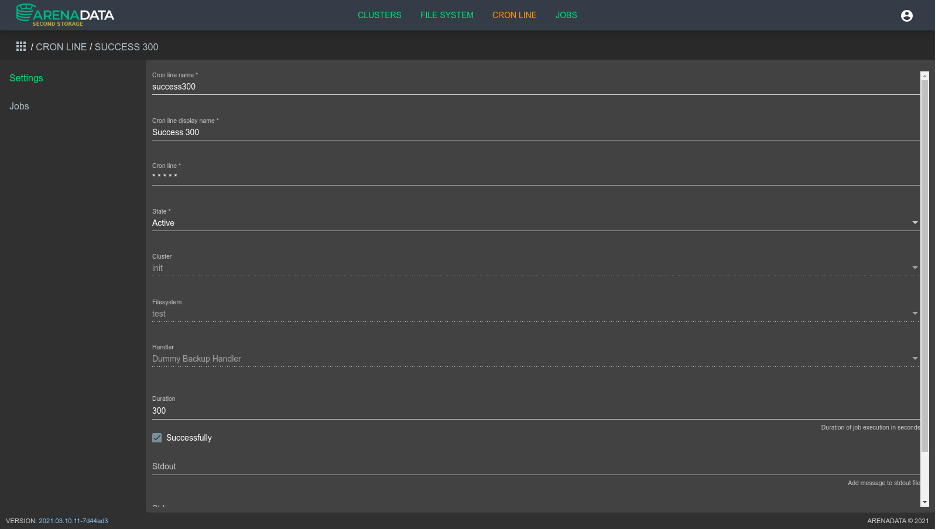The height and width of the screenshot is (530, 936).
Task: Open the Cron Line menu
Action: click(514, 15)
